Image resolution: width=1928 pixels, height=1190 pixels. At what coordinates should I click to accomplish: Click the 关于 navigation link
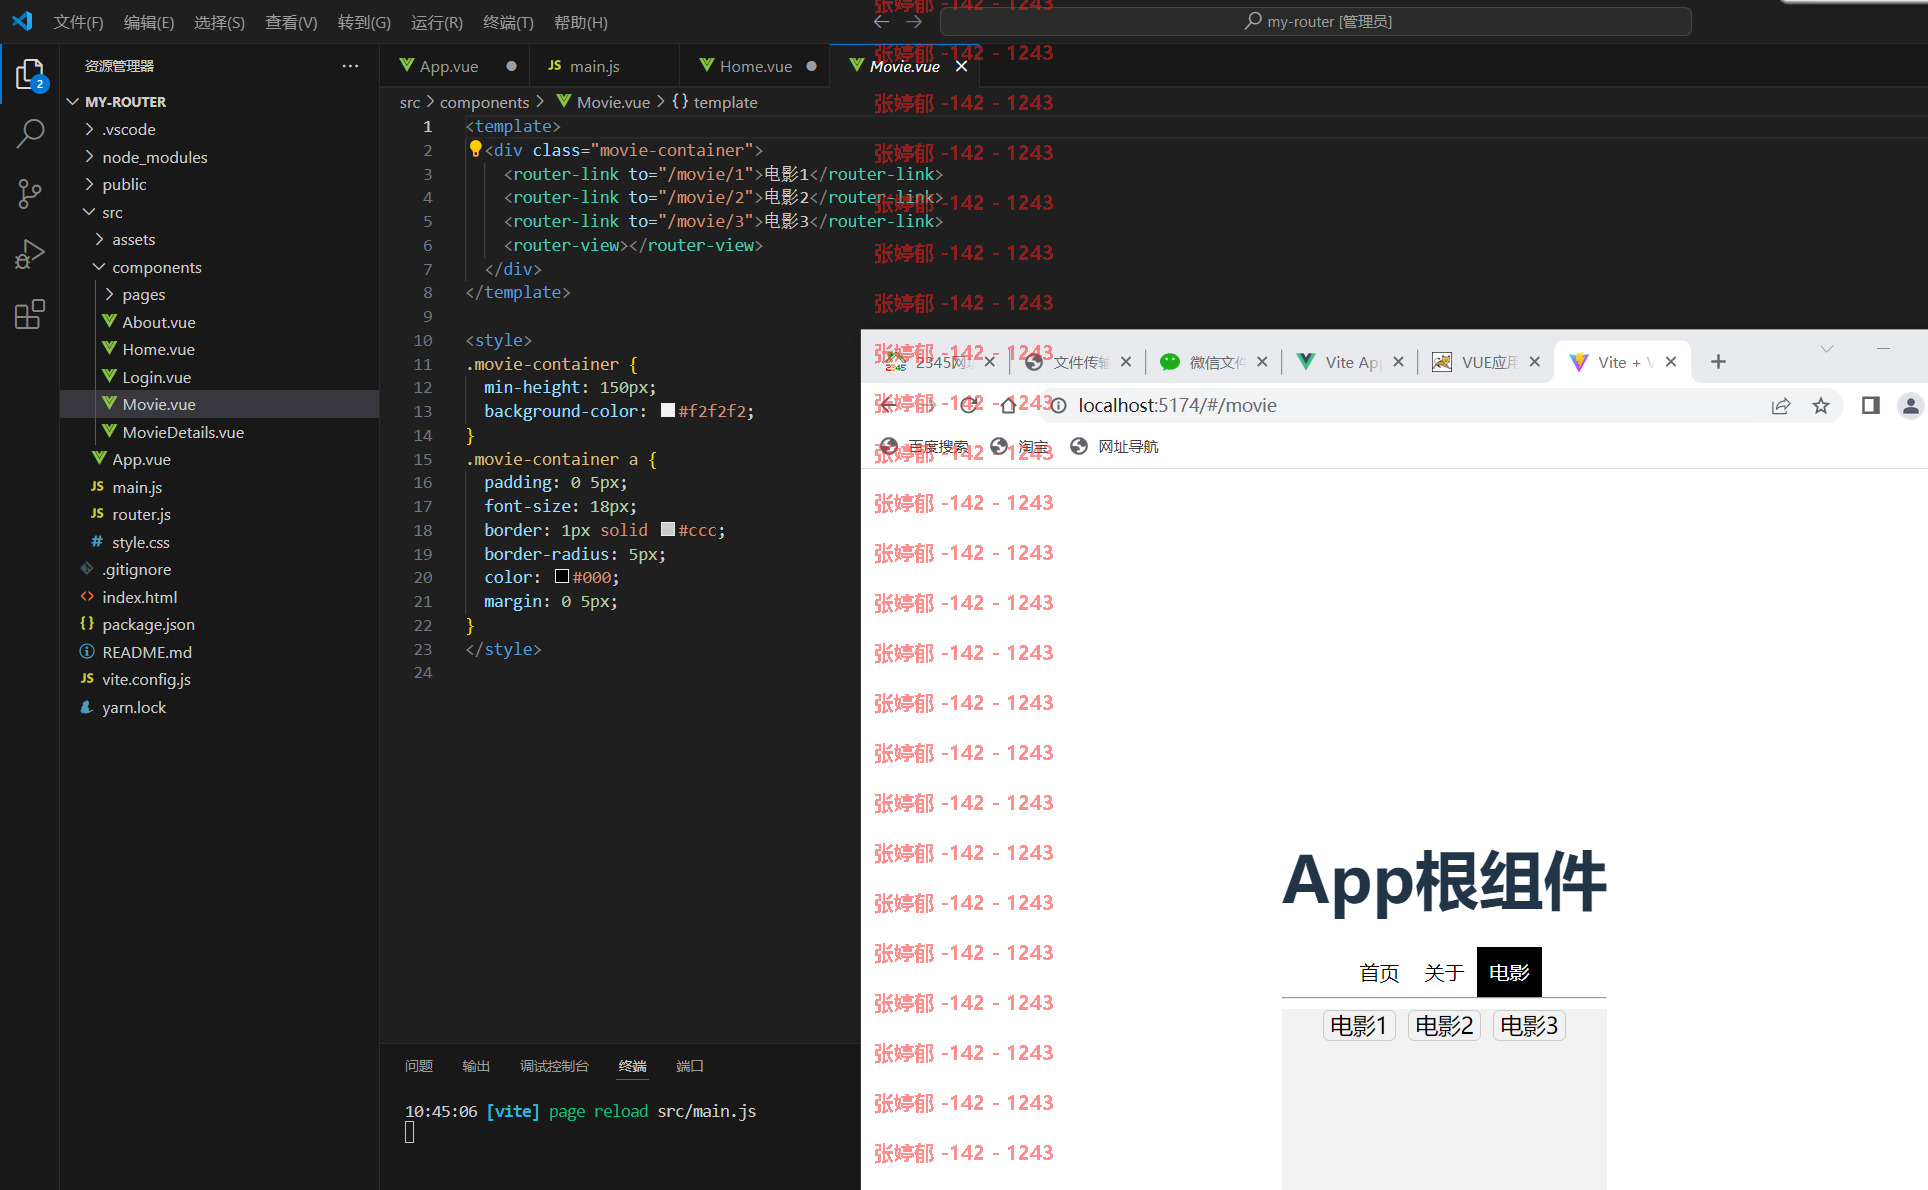coord(1444,973)
